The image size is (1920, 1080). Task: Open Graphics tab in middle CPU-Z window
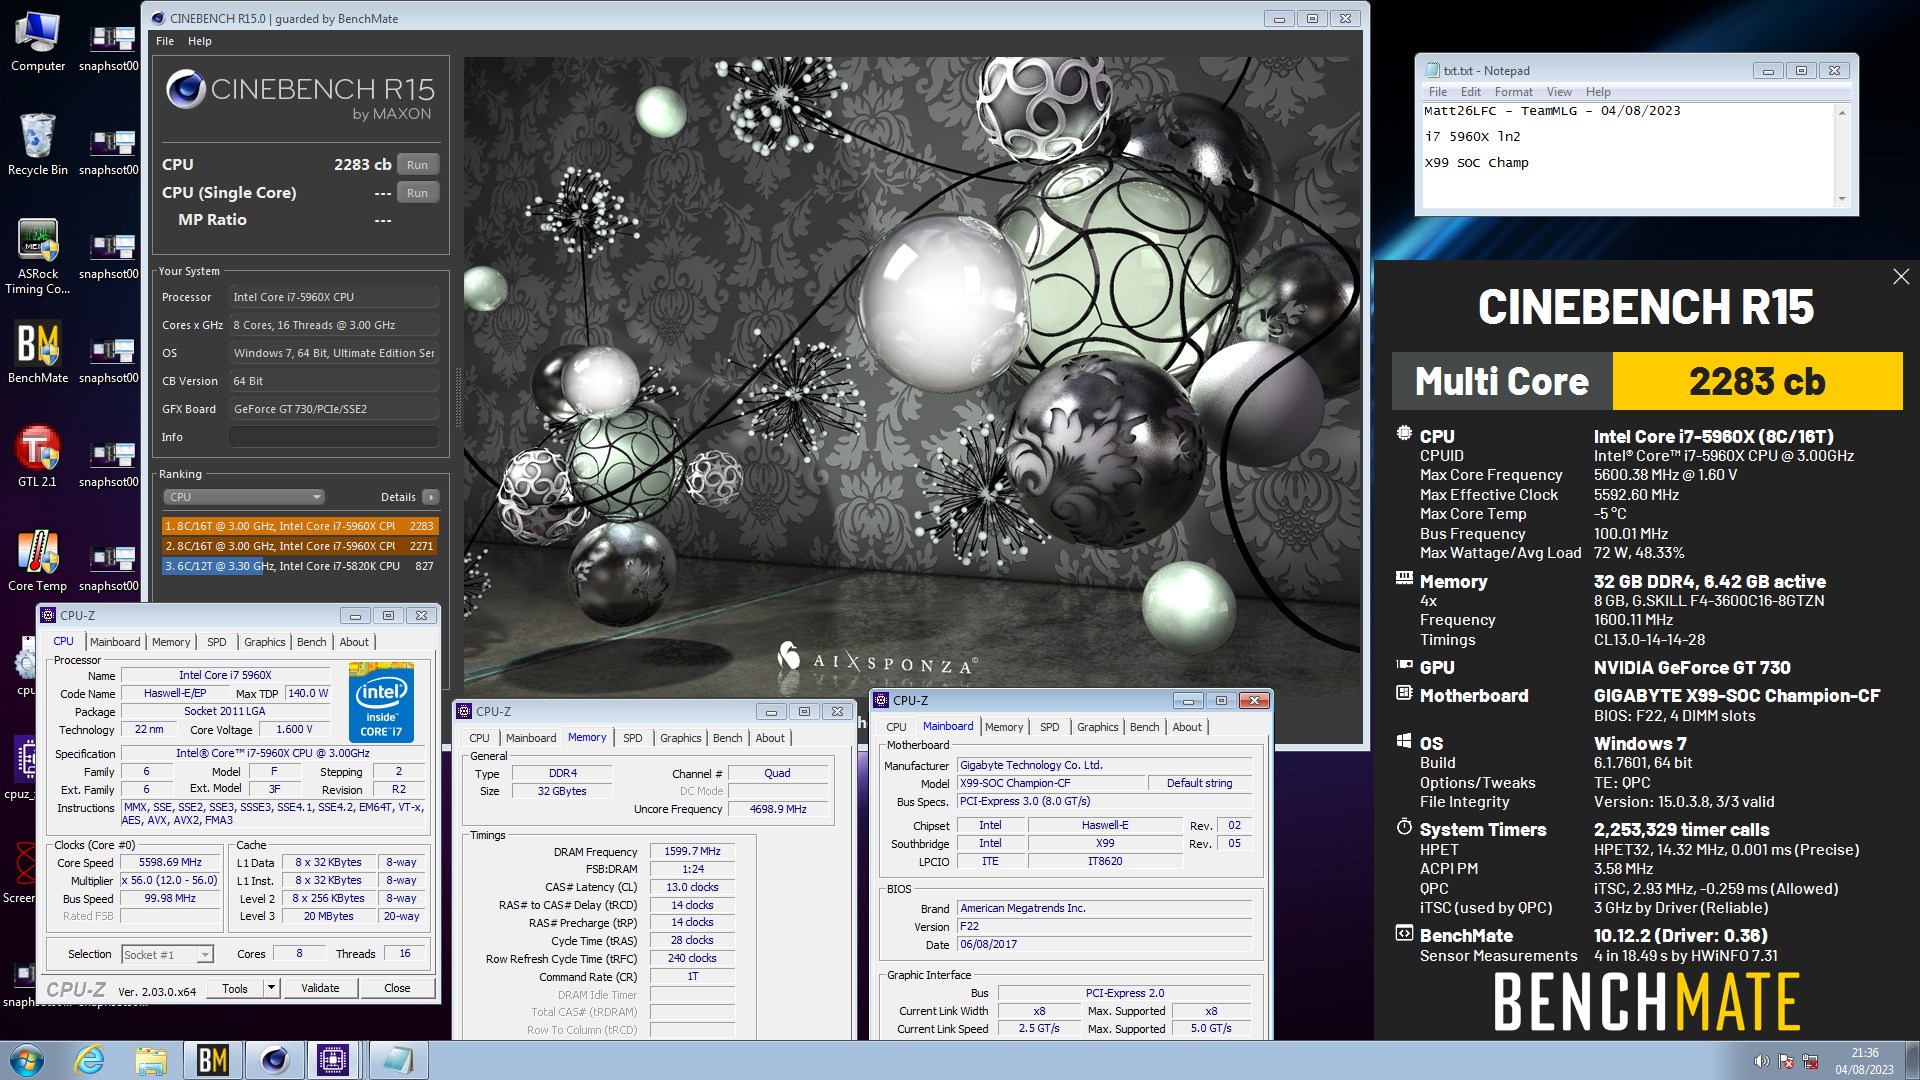click(x=681, y=738)
